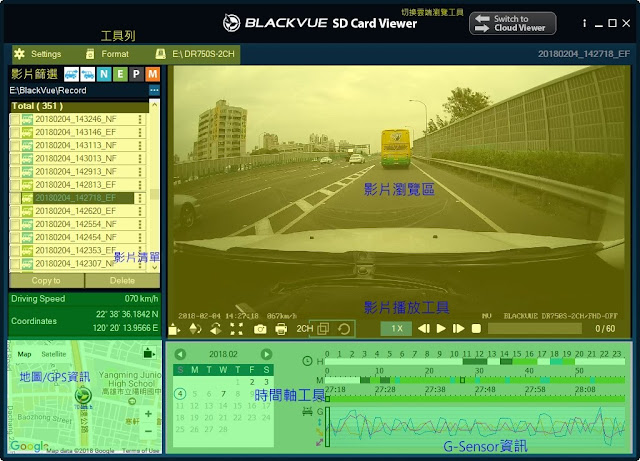
Task: Select video 20180204_142620_EF in list
Action: (x=76, y=211)
